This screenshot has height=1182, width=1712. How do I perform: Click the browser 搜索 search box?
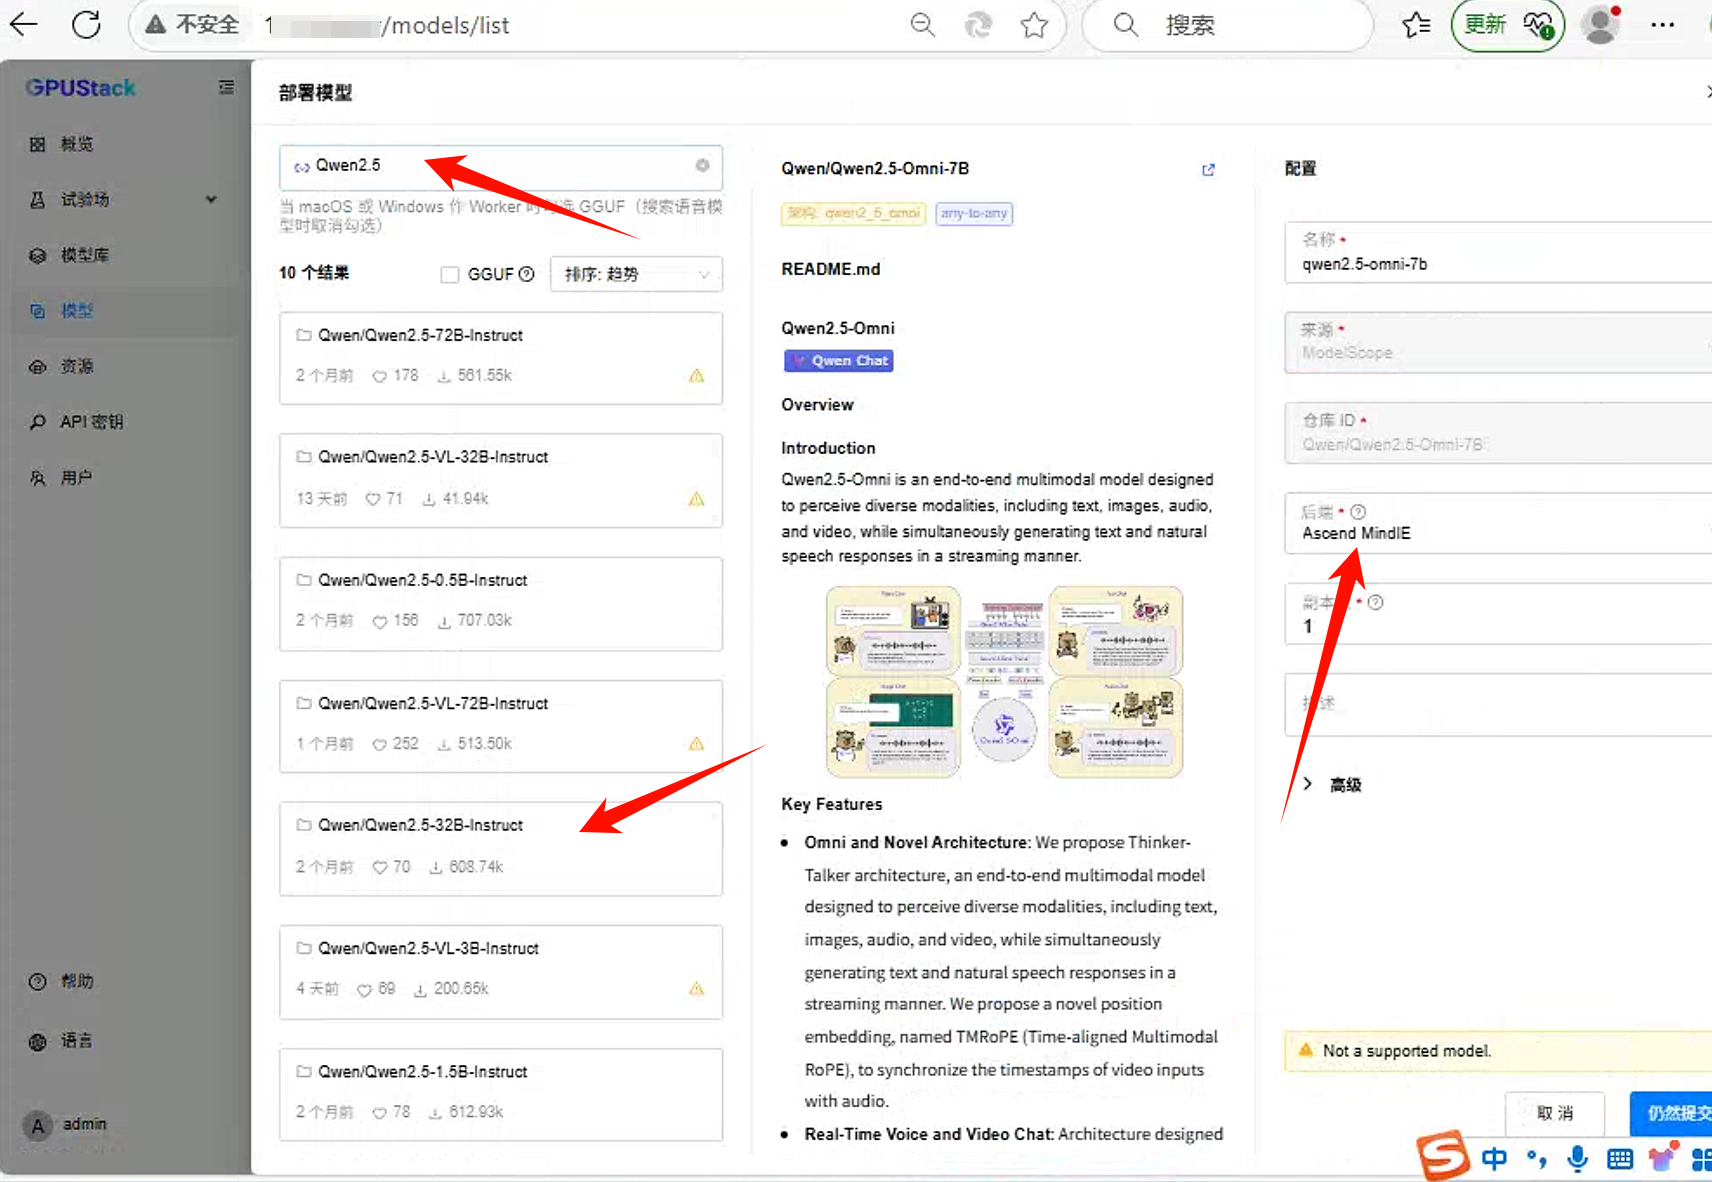[x=1228, y=25]
